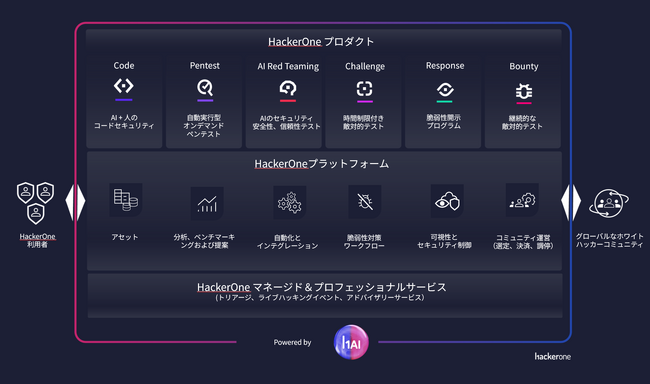The image size is (650, 384).
Task: Click the 継続的な敵対的テスト description
Action: [522, 122]
